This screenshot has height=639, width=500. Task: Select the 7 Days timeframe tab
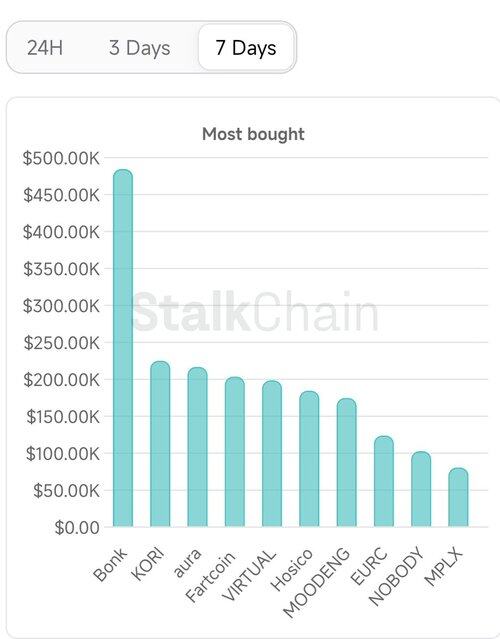pyautogui.click(x=246, y=48)
